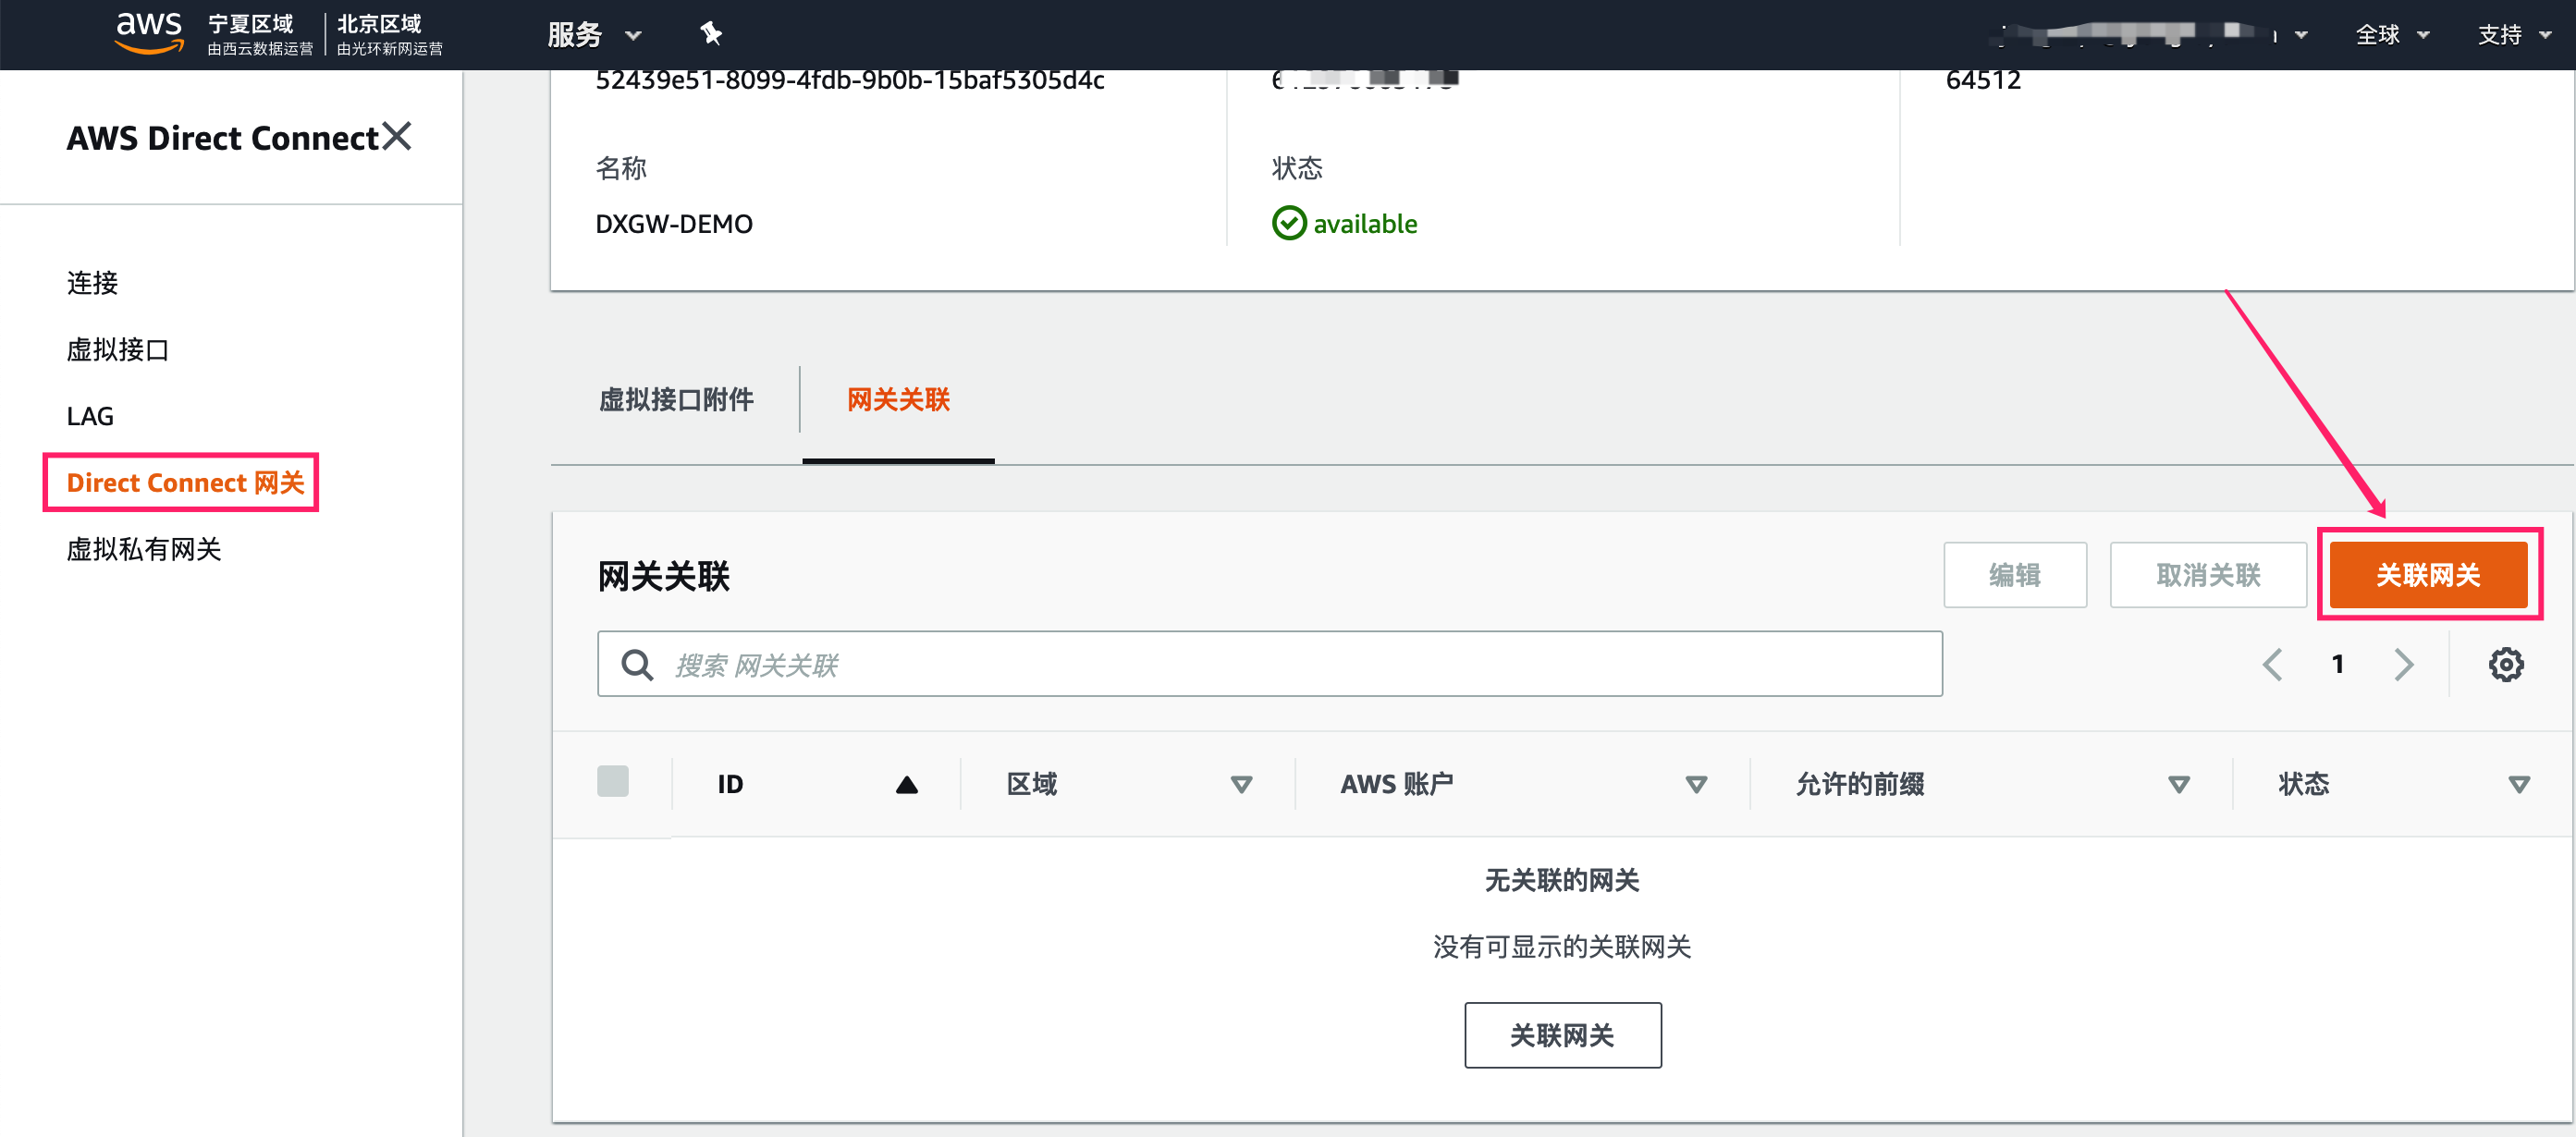Click ASN value 64512
The width and height of the screenshot is (2576, 1137).
[x=1983, y=80]
